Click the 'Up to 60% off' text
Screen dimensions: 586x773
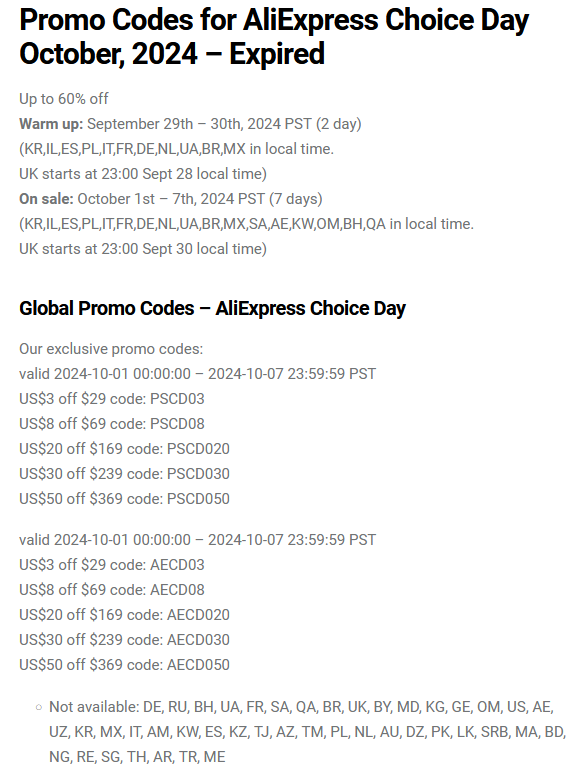tap(64, 99)
